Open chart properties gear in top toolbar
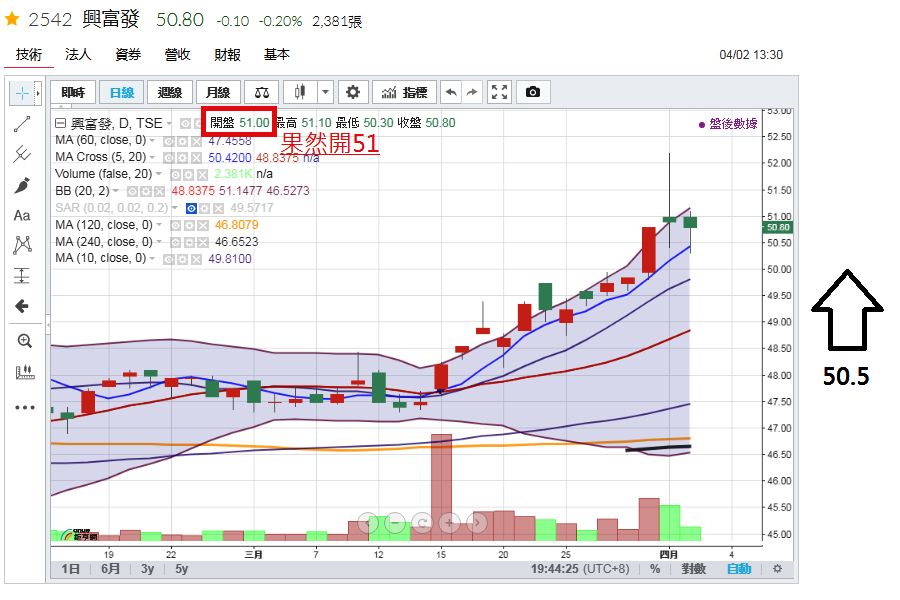Image resolution: width=900 pixels, height=600 pixels. [353, 92]
